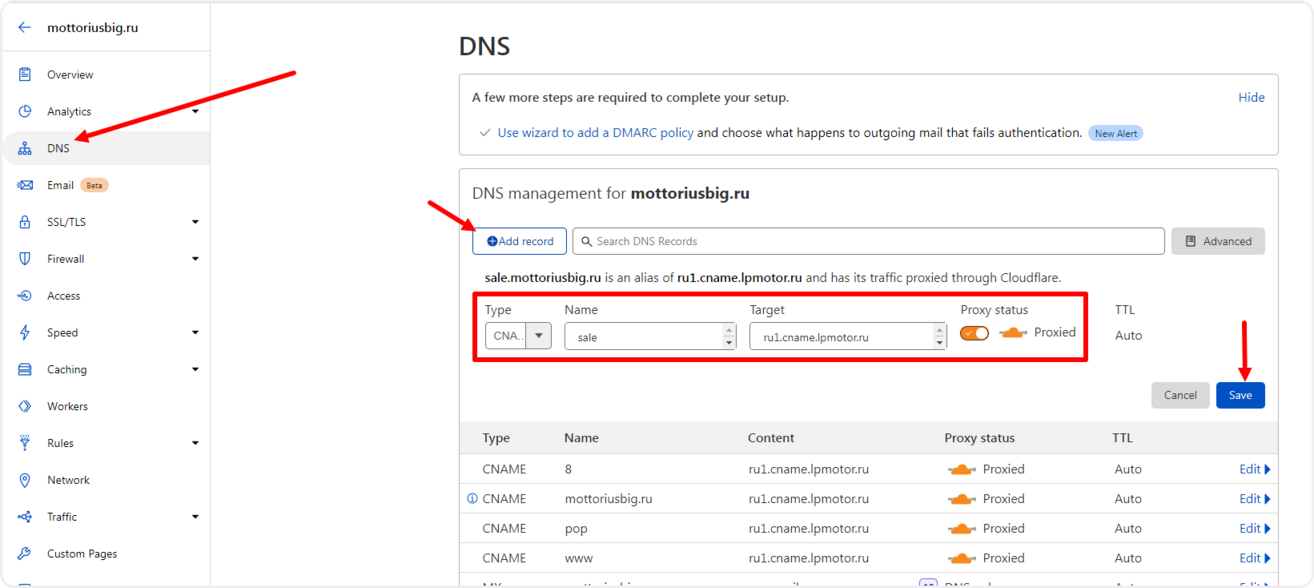This screenshot has width=1314, height=588.
Task: Open the Workers section
Action: click(x=67, y=406)
